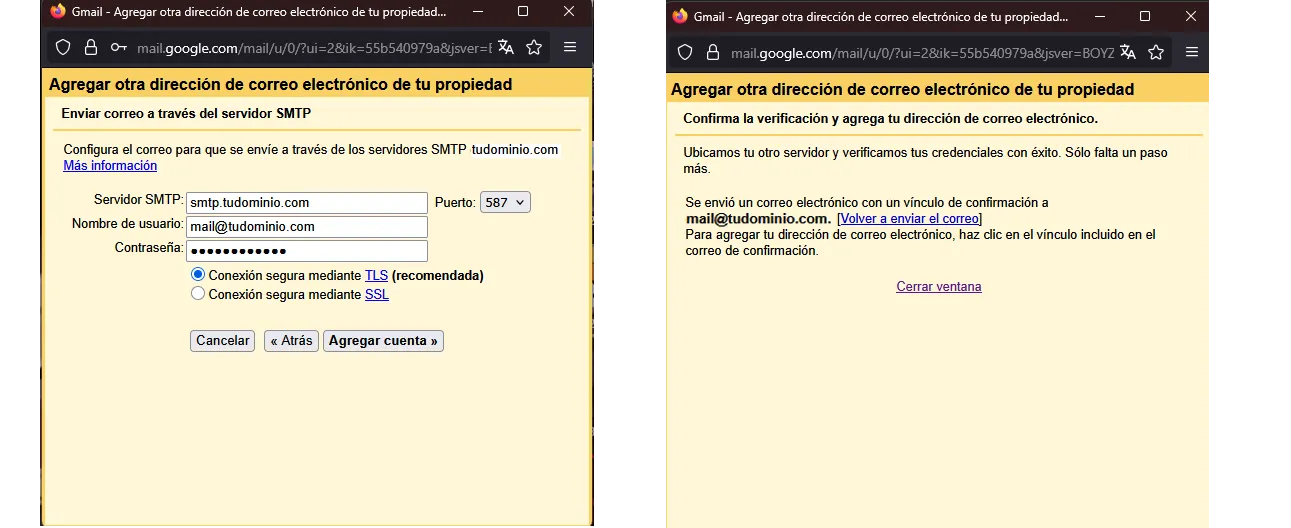Click the Firefox logo in left window title bar
Viewport: 1291px width, 528px height.
pos(58,12)
